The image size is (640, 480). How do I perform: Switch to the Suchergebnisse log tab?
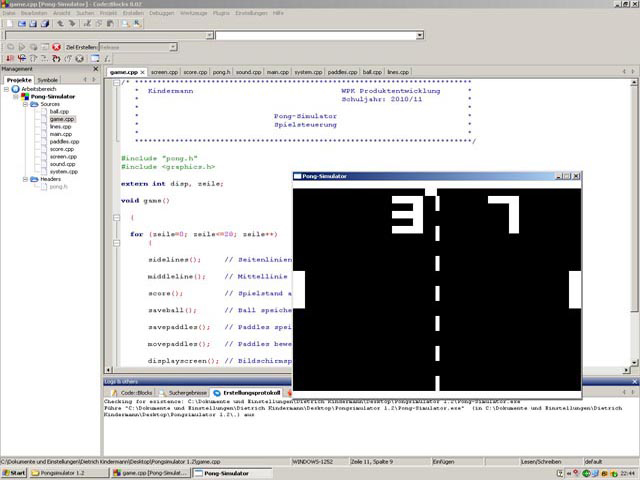[184, 393]
